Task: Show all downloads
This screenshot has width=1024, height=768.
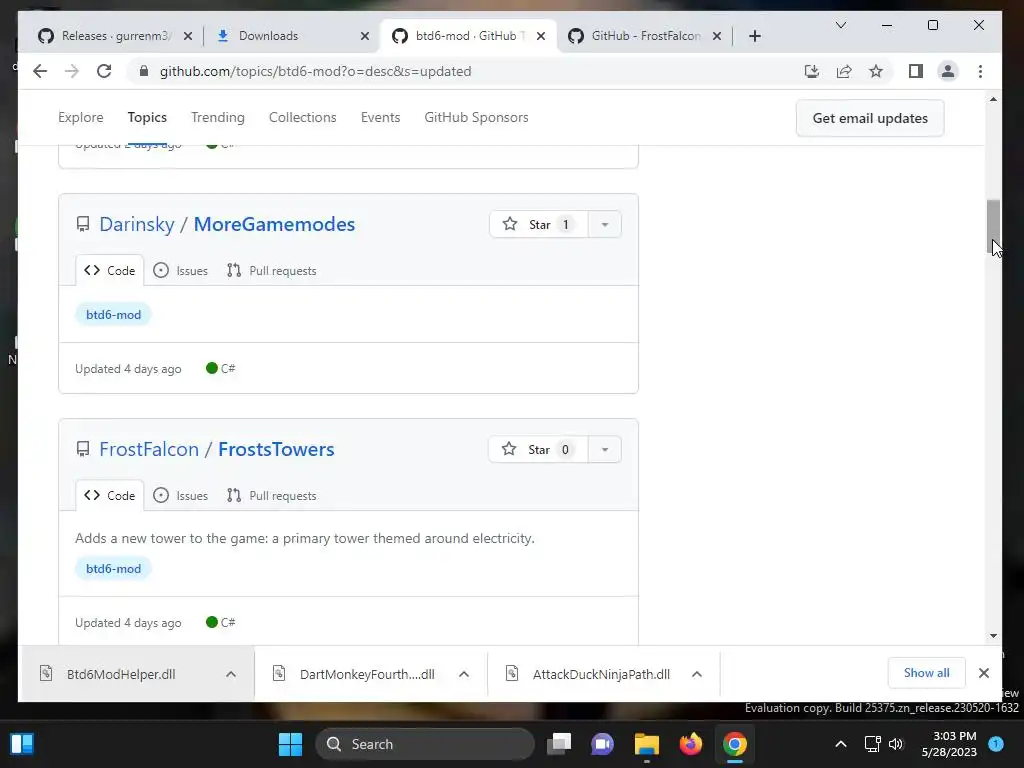Action: pos(926,673)
